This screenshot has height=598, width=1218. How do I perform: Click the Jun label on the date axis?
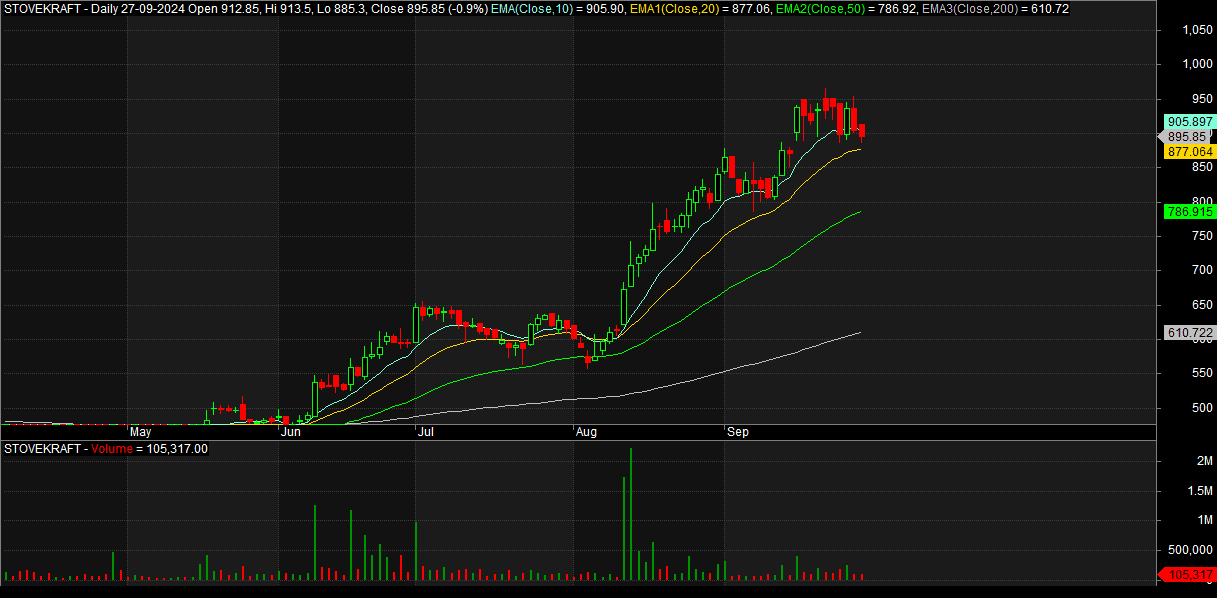coord(291,432)
